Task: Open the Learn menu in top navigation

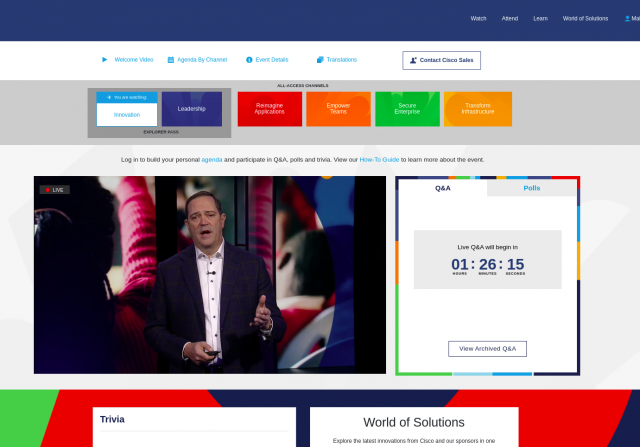Action: tap(540, 18)
